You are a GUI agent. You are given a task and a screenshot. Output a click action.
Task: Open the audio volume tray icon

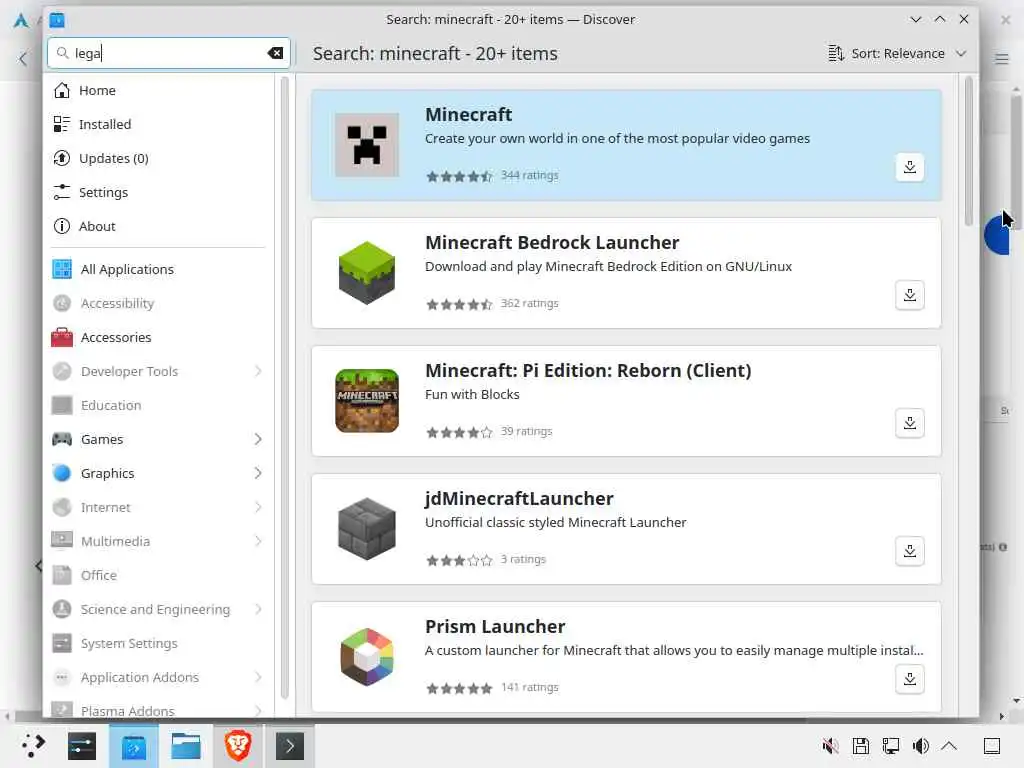tap(921, 746)
